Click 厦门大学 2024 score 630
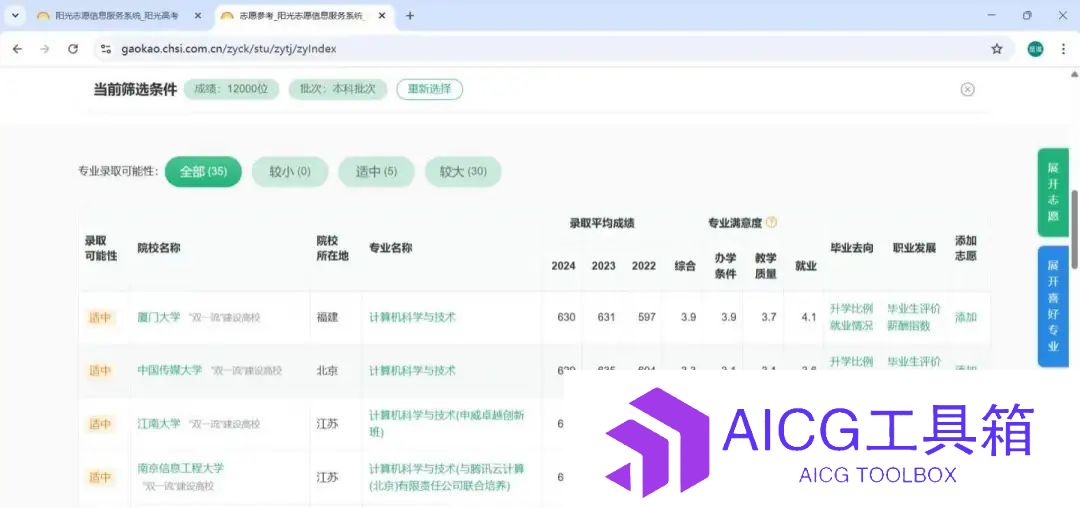1080x508 pixels. tap(566, 317)
